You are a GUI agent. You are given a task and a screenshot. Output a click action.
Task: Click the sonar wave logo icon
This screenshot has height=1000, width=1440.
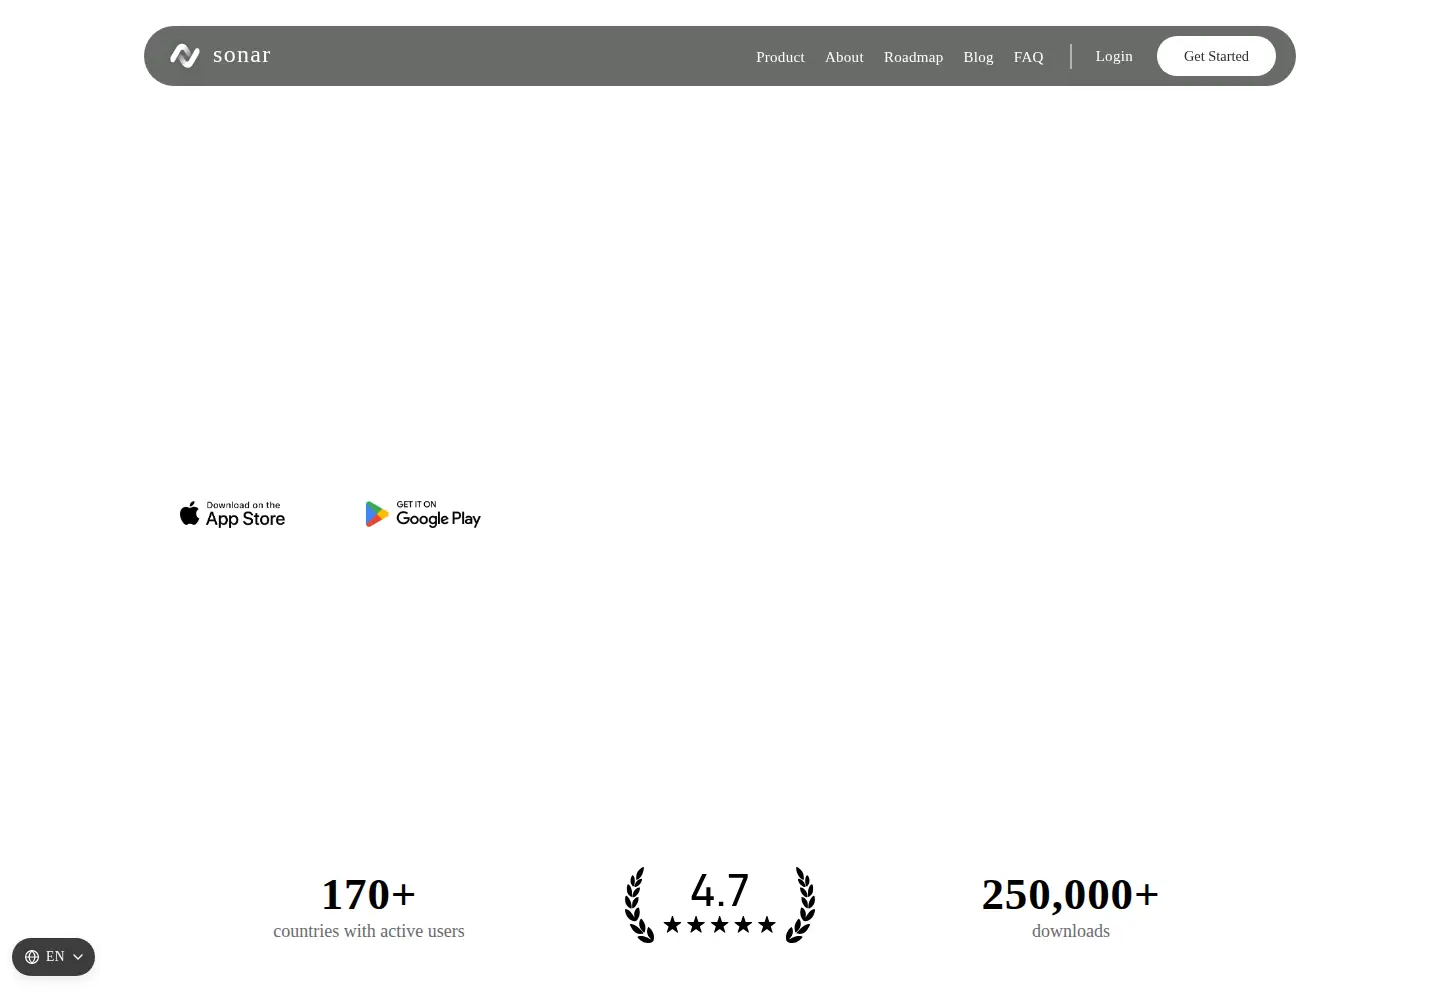185,56
